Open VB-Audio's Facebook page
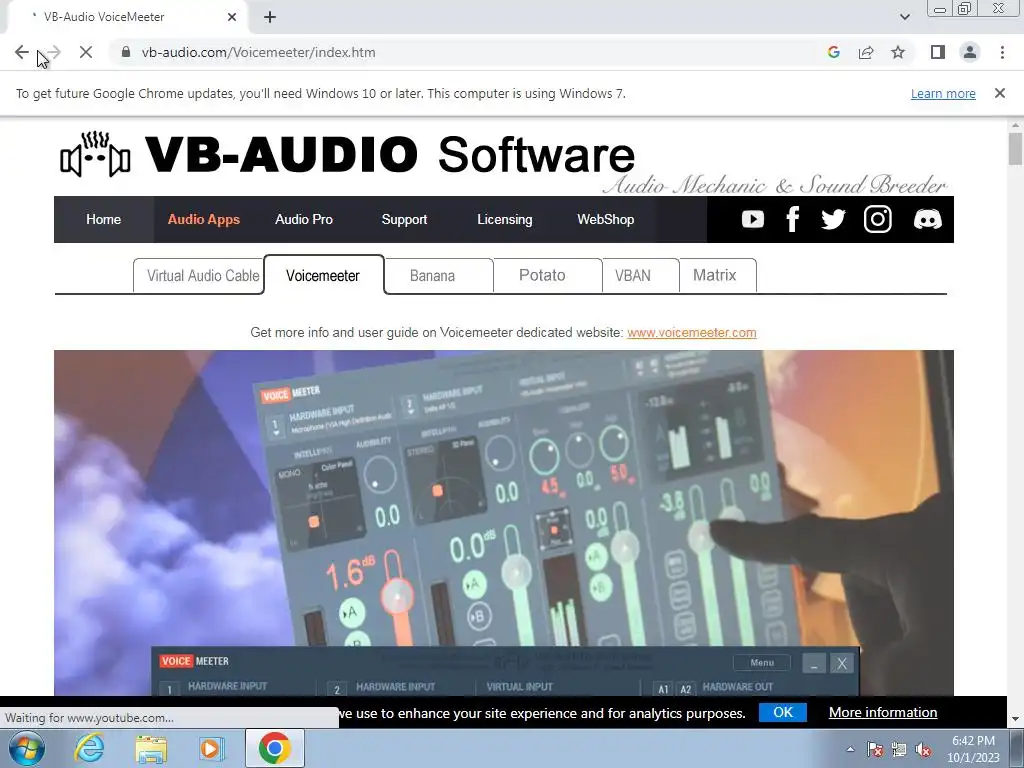 tap(793, 219)
